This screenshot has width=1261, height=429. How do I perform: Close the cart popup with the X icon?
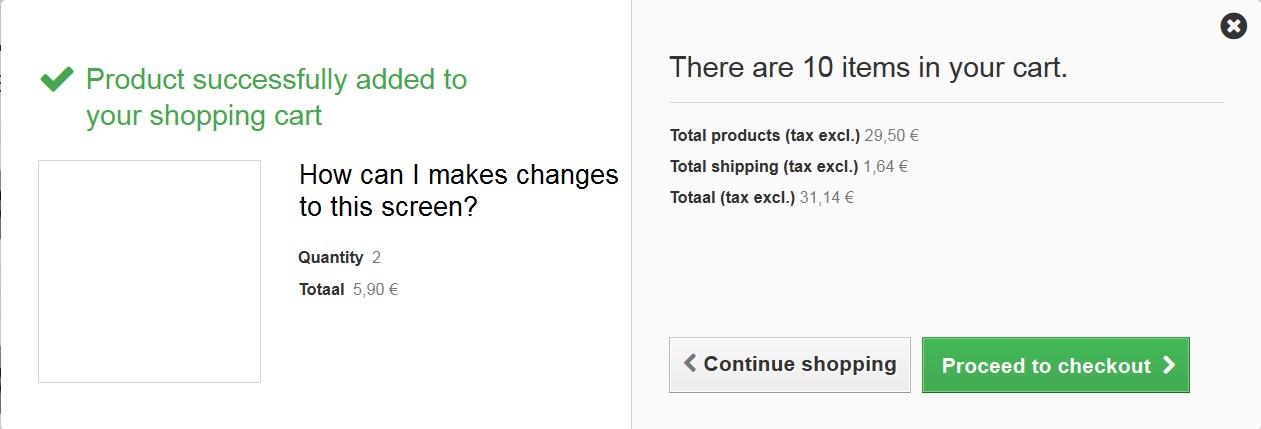tap(1234, 26)
